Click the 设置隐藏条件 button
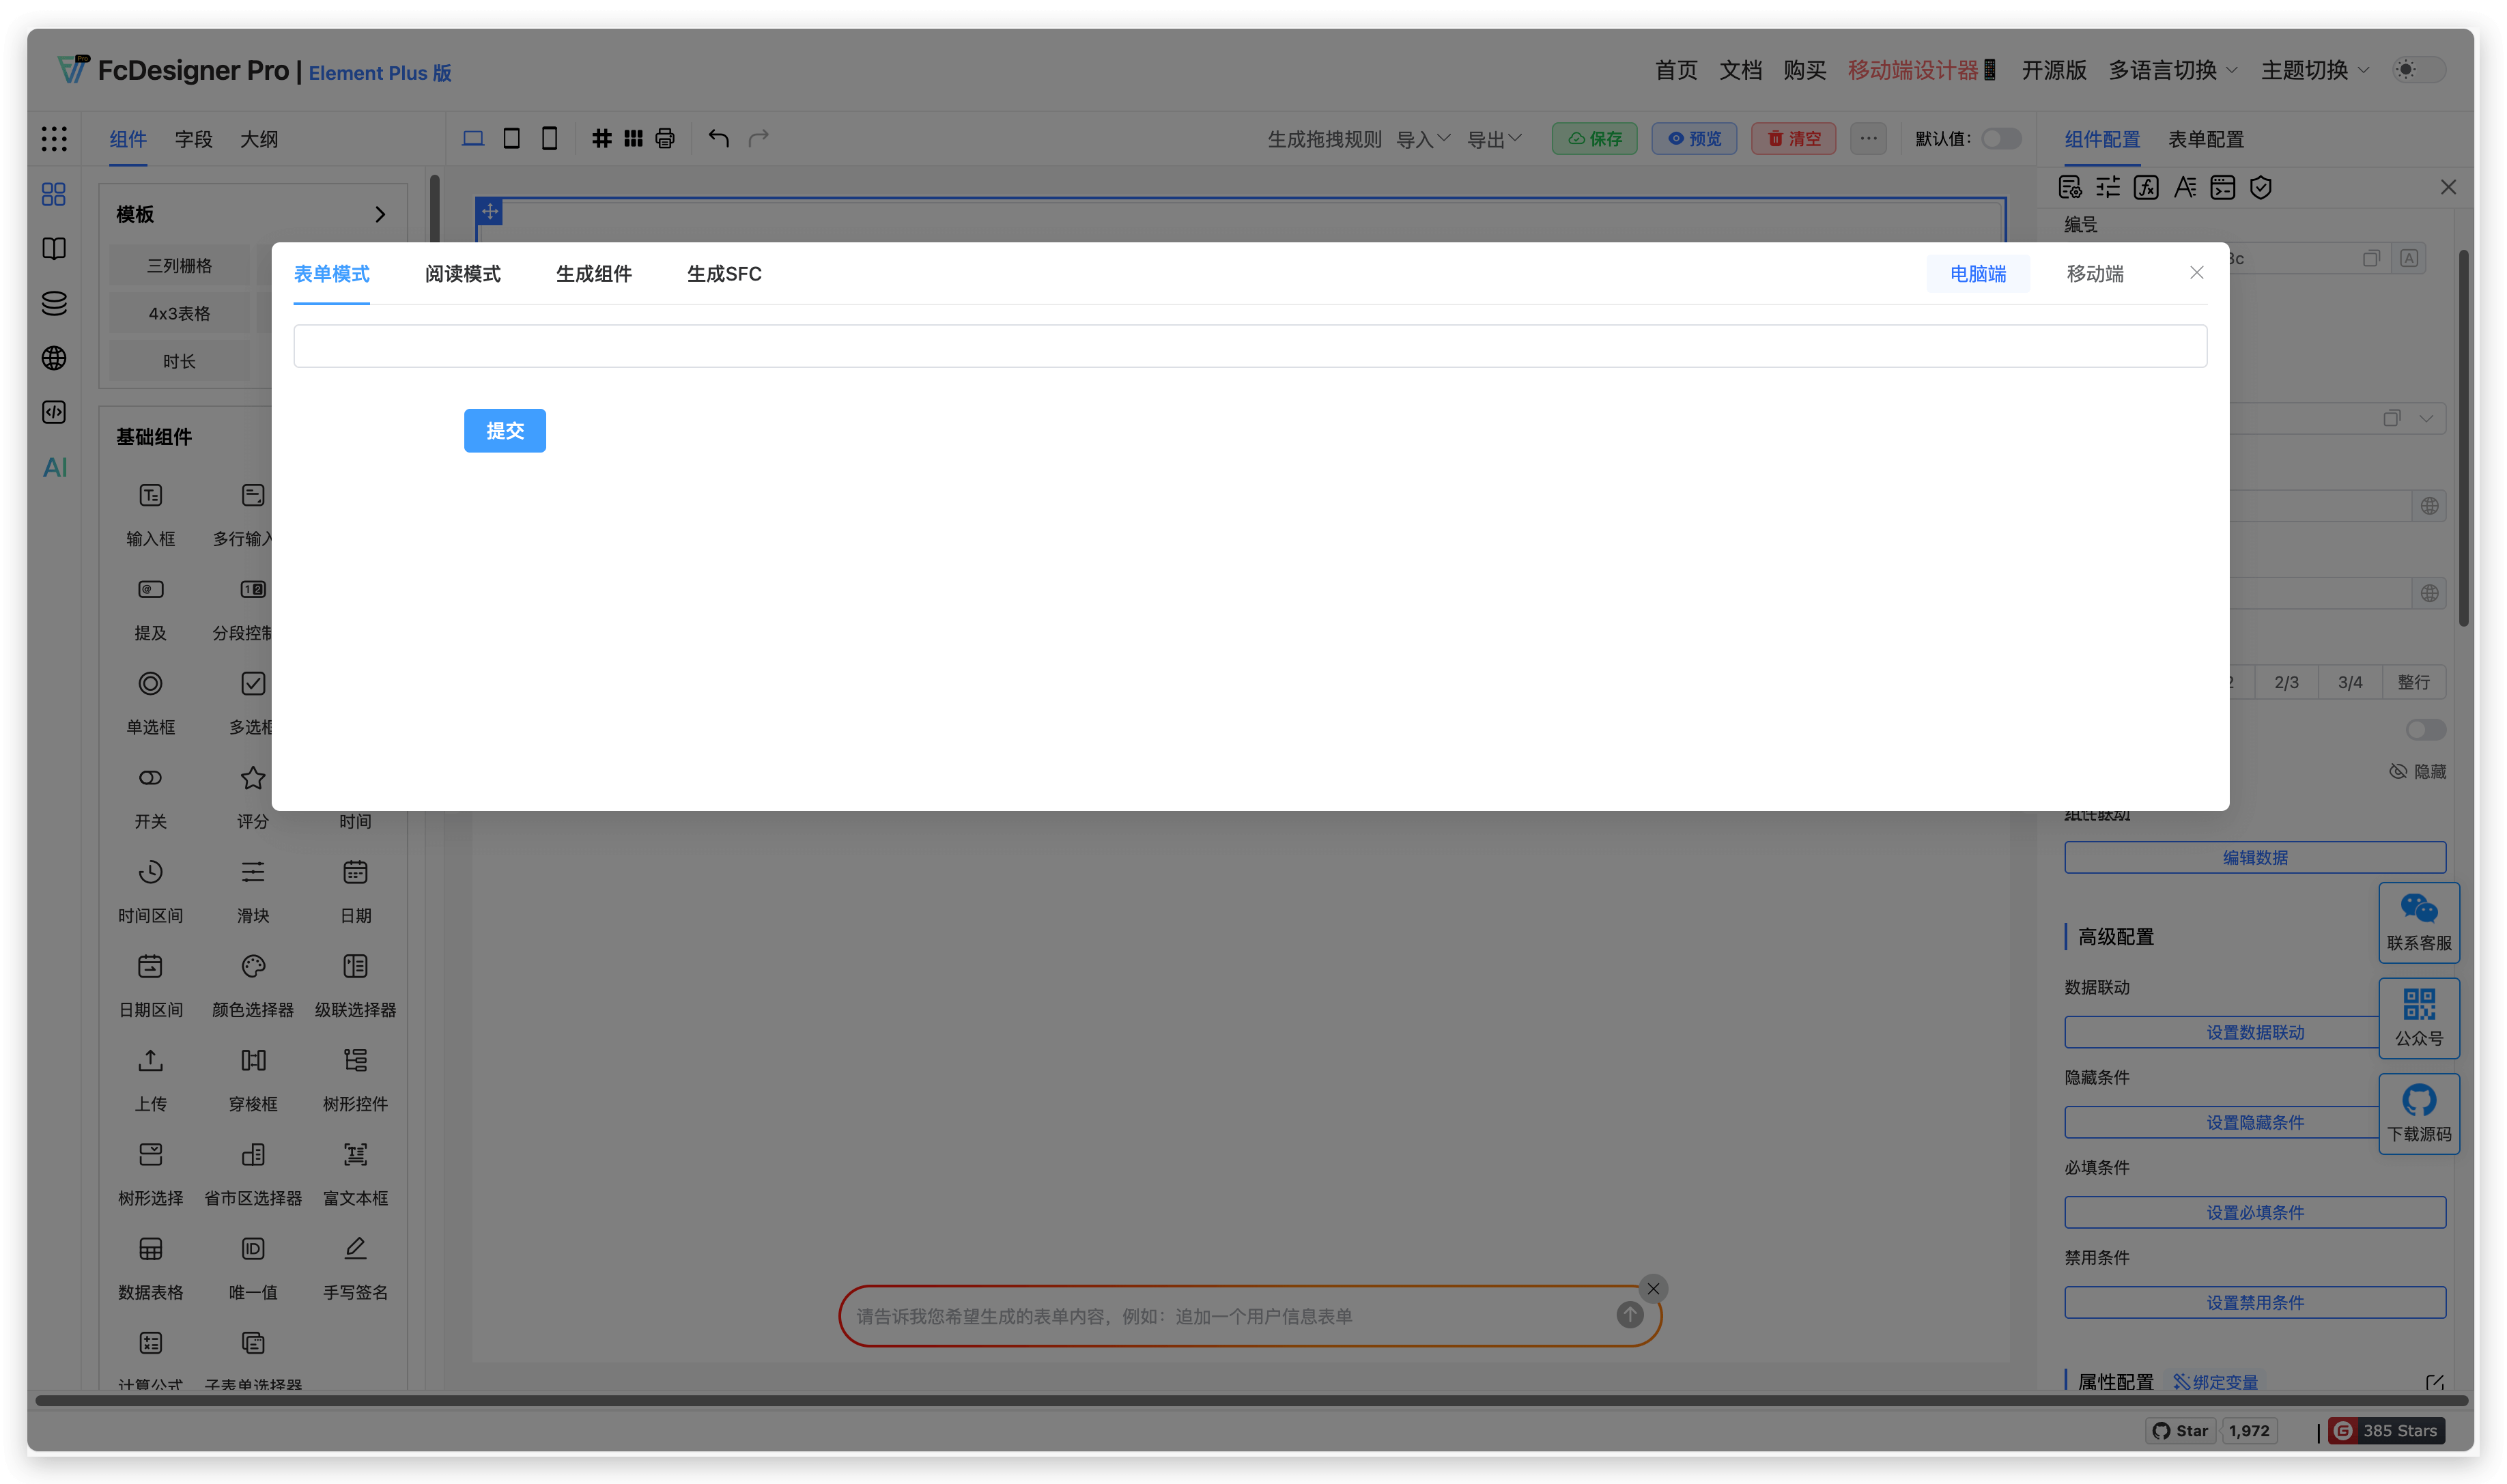Image resolution: width=2507 pixels, height=1484 pixels. tap(2255, 1122)
